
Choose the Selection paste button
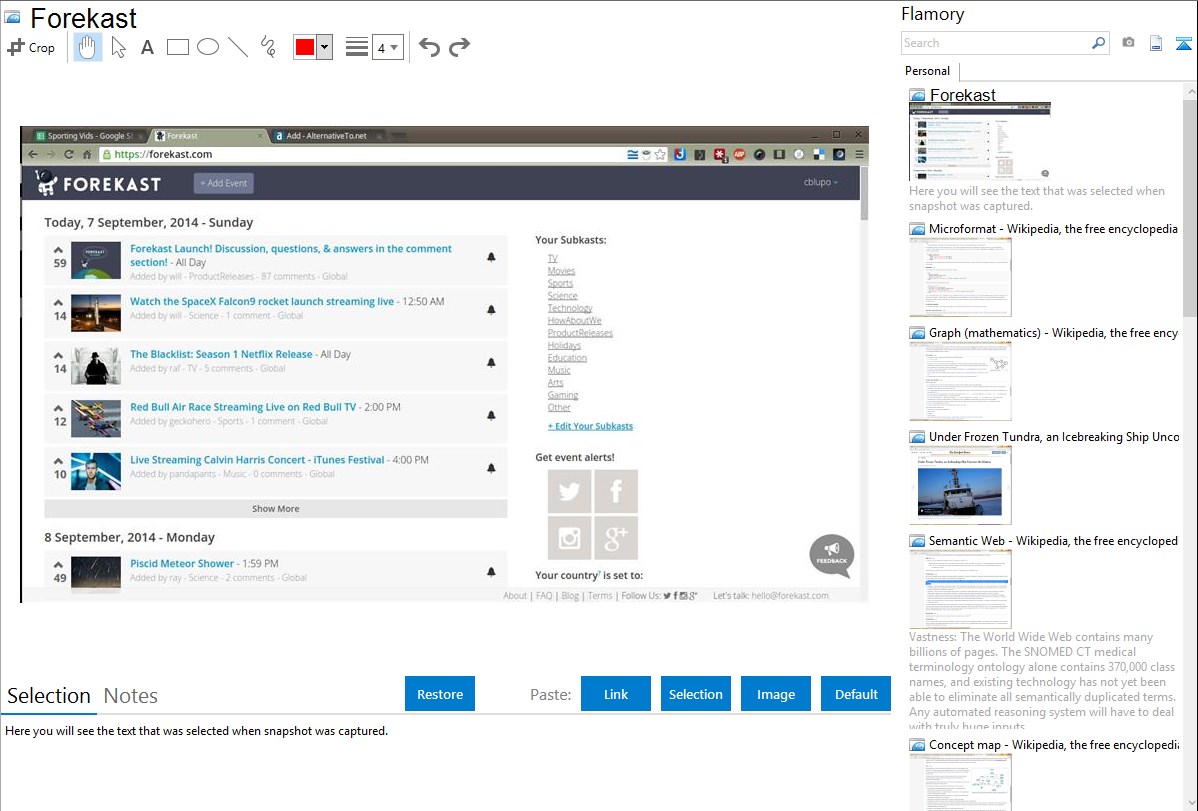tap(695, 694)
